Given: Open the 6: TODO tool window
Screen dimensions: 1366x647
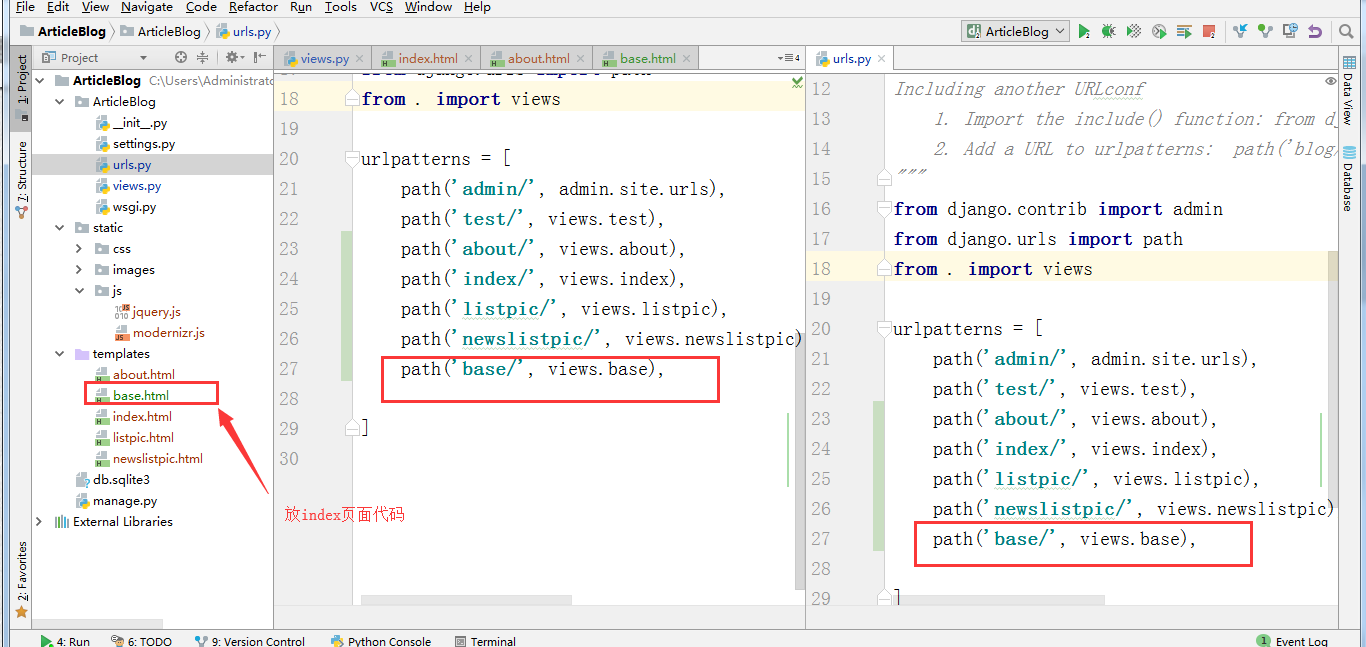Looking at the screenshot, I should (141, 641).
